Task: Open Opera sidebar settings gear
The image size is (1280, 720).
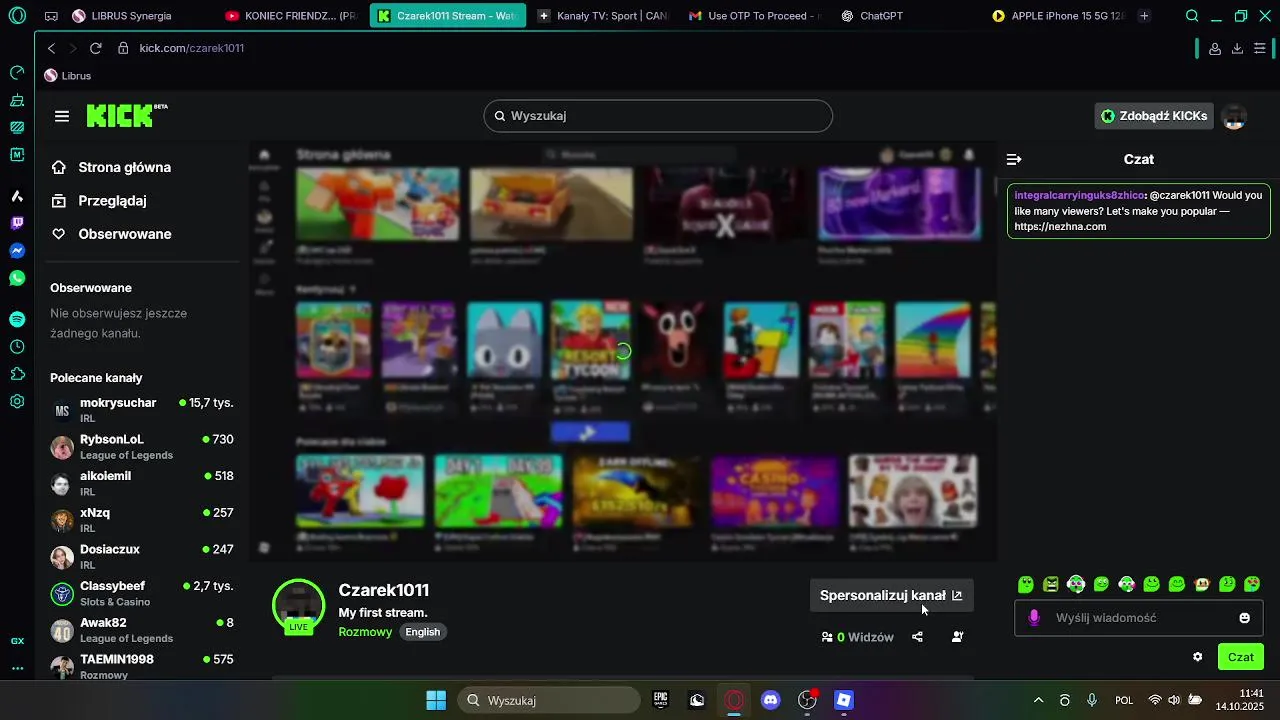Action: coord(17,401)
